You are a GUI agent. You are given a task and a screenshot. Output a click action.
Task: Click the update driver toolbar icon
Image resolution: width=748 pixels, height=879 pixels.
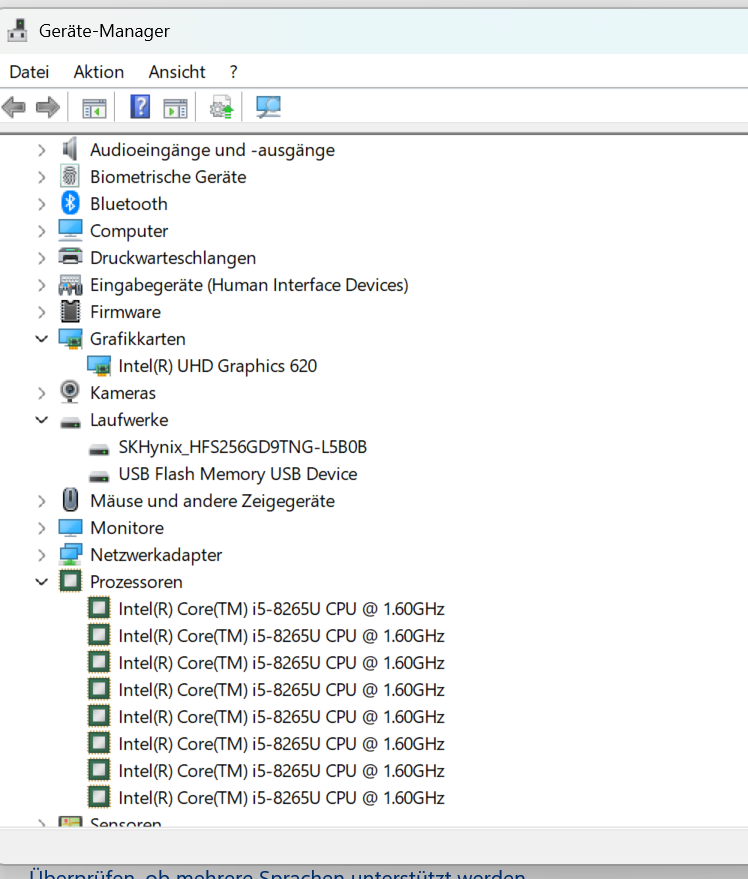tap(221, 107)
